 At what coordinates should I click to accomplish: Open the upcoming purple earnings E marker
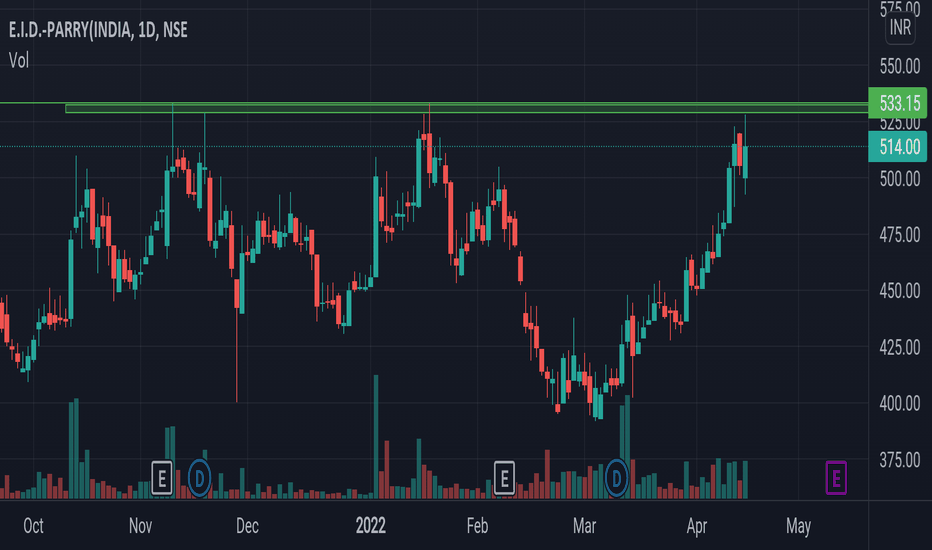(836, 478)
